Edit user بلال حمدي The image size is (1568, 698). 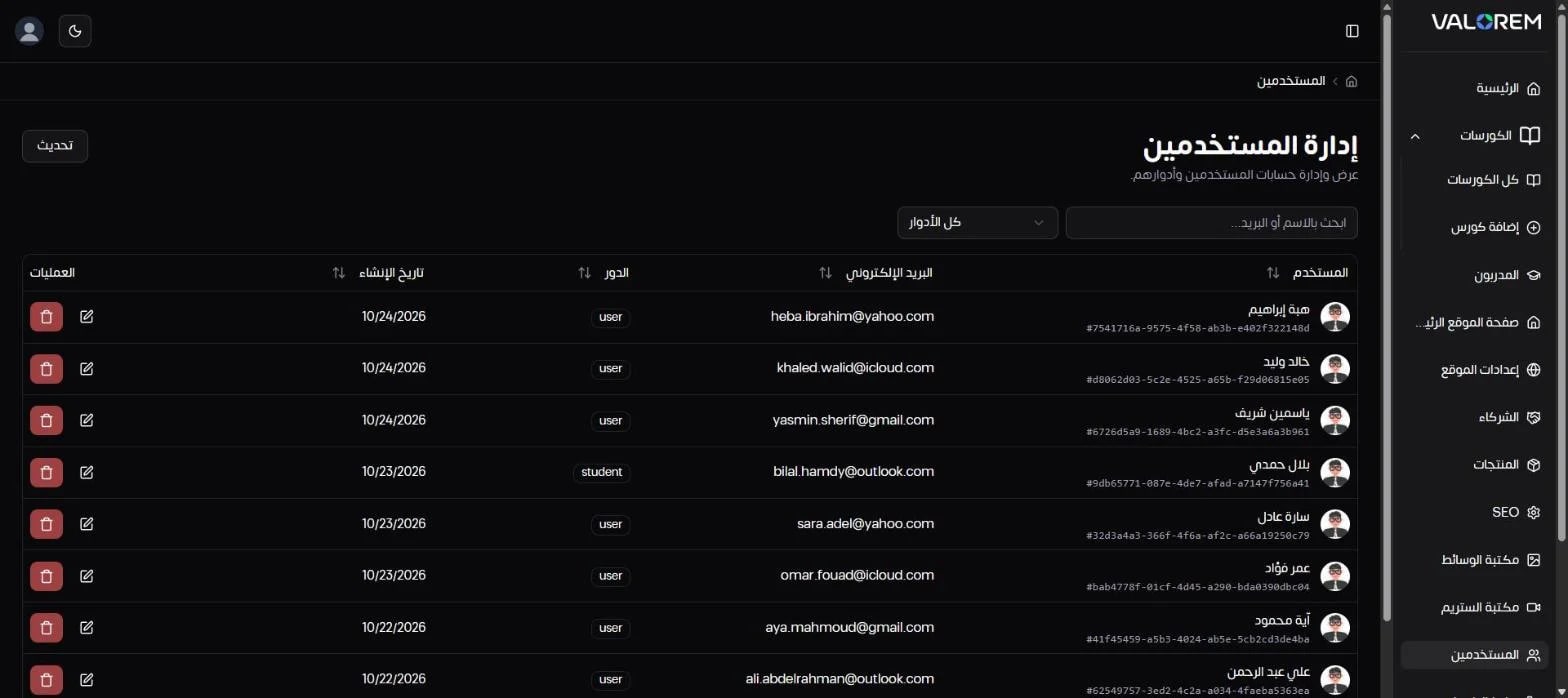pos(87,472)
